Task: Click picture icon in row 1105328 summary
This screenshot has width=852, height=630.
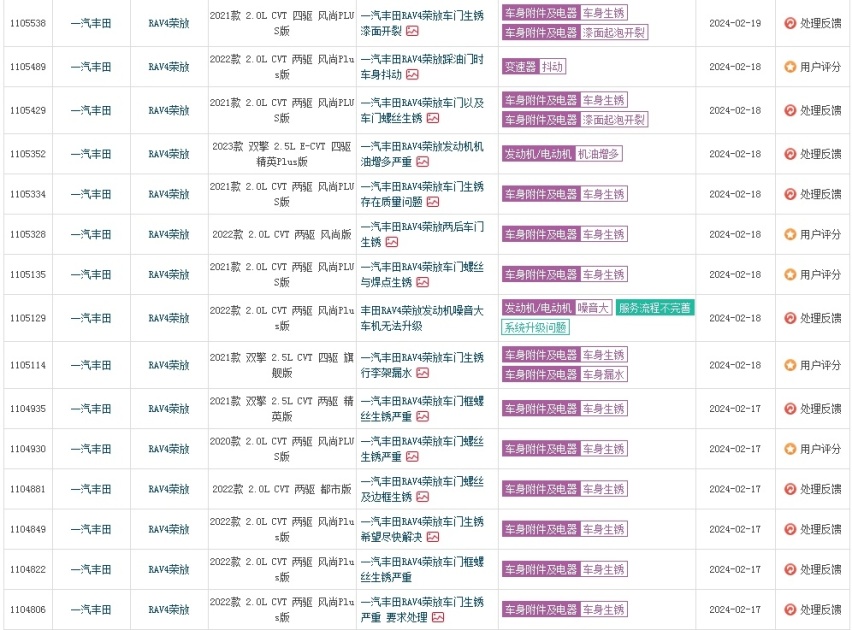Action: (x=392, y=242)
